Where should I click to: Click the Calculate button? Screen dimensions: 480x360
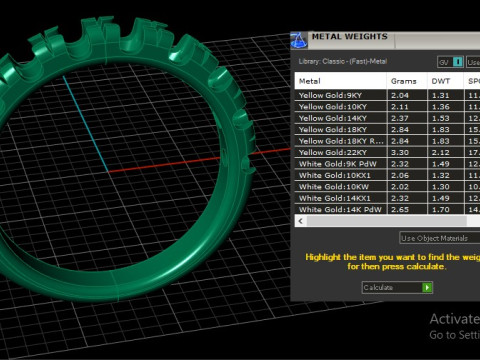pyautogui.click(x=397, y=287)
